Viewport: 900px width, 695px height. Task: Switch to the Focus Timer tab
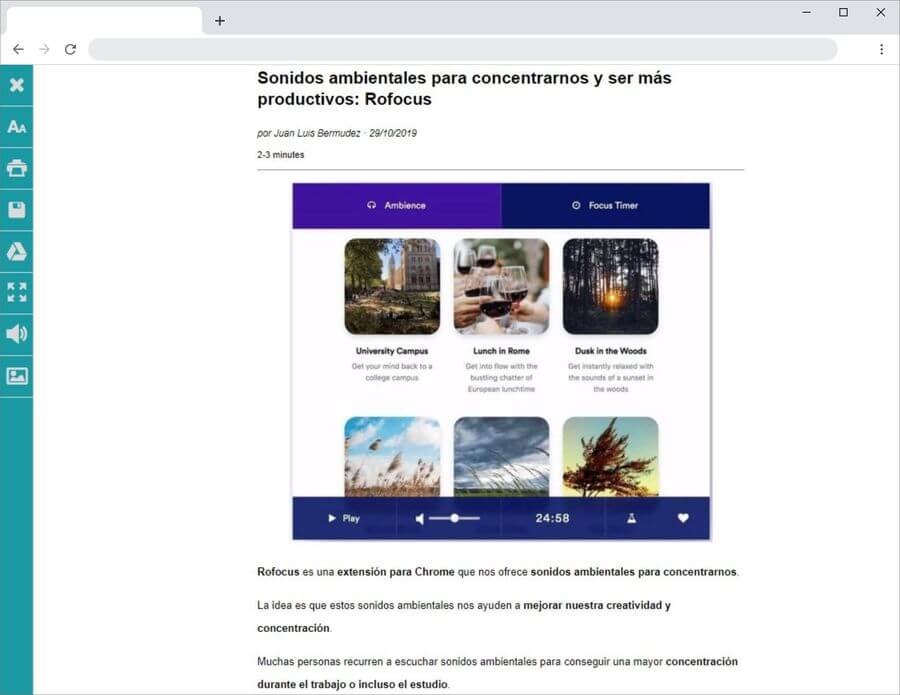[x=606, y=205]
